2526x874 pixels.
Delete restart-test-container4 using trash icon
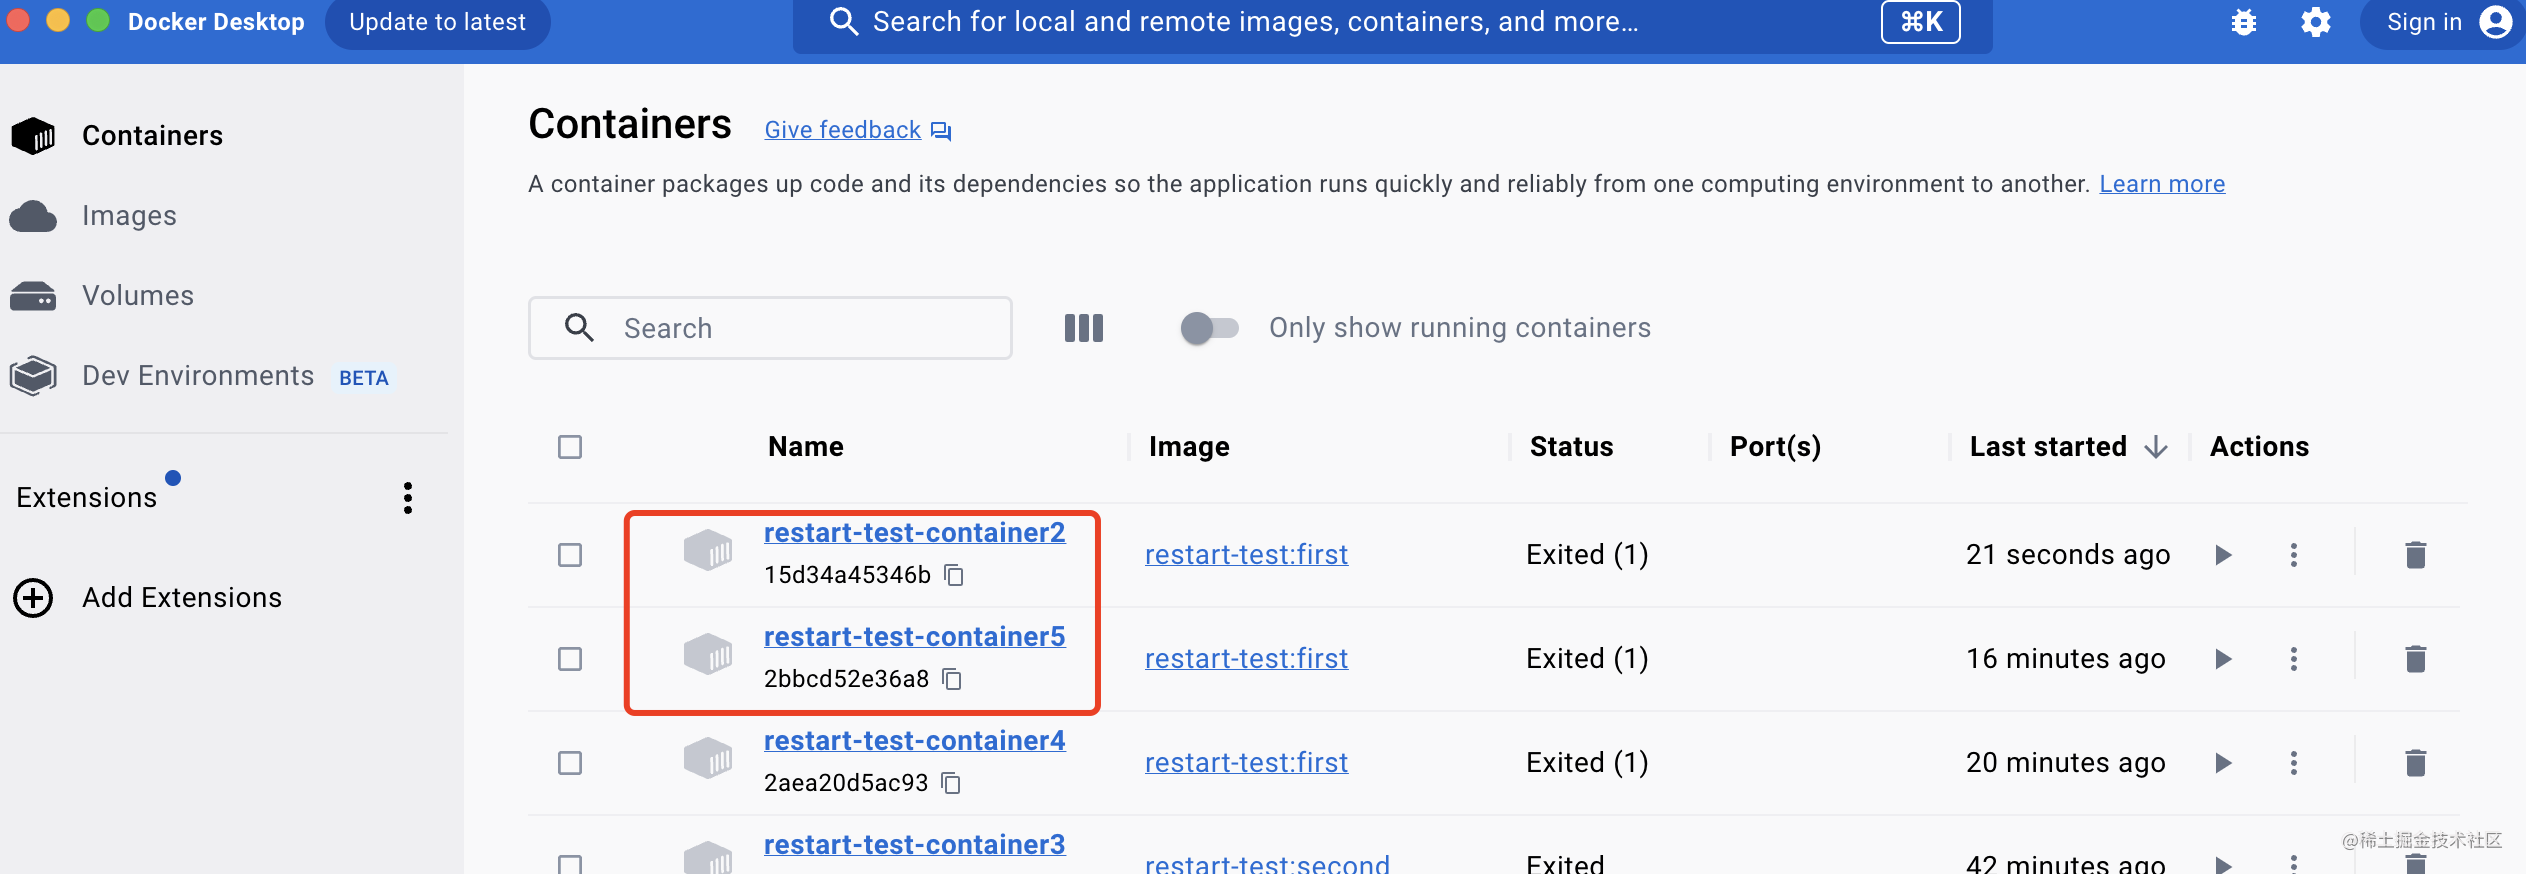[2415, 763]
